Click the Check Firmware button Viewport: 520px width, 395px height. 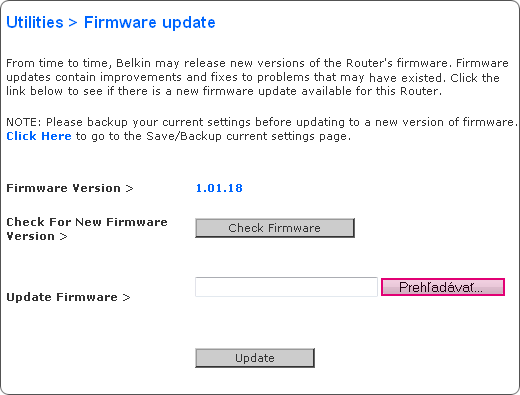275,228
